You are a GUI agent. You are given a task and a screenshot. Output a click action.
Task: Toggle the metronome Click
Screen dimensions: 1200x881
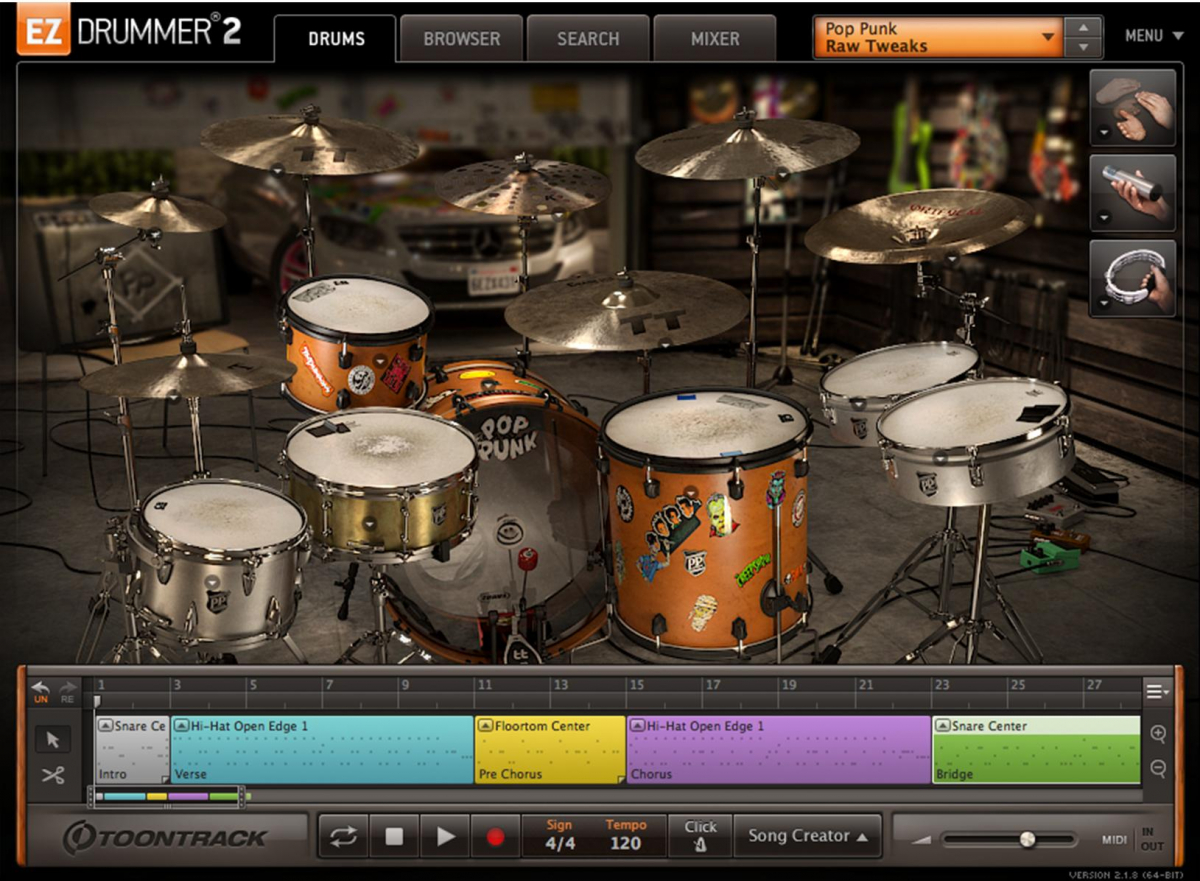700,836
